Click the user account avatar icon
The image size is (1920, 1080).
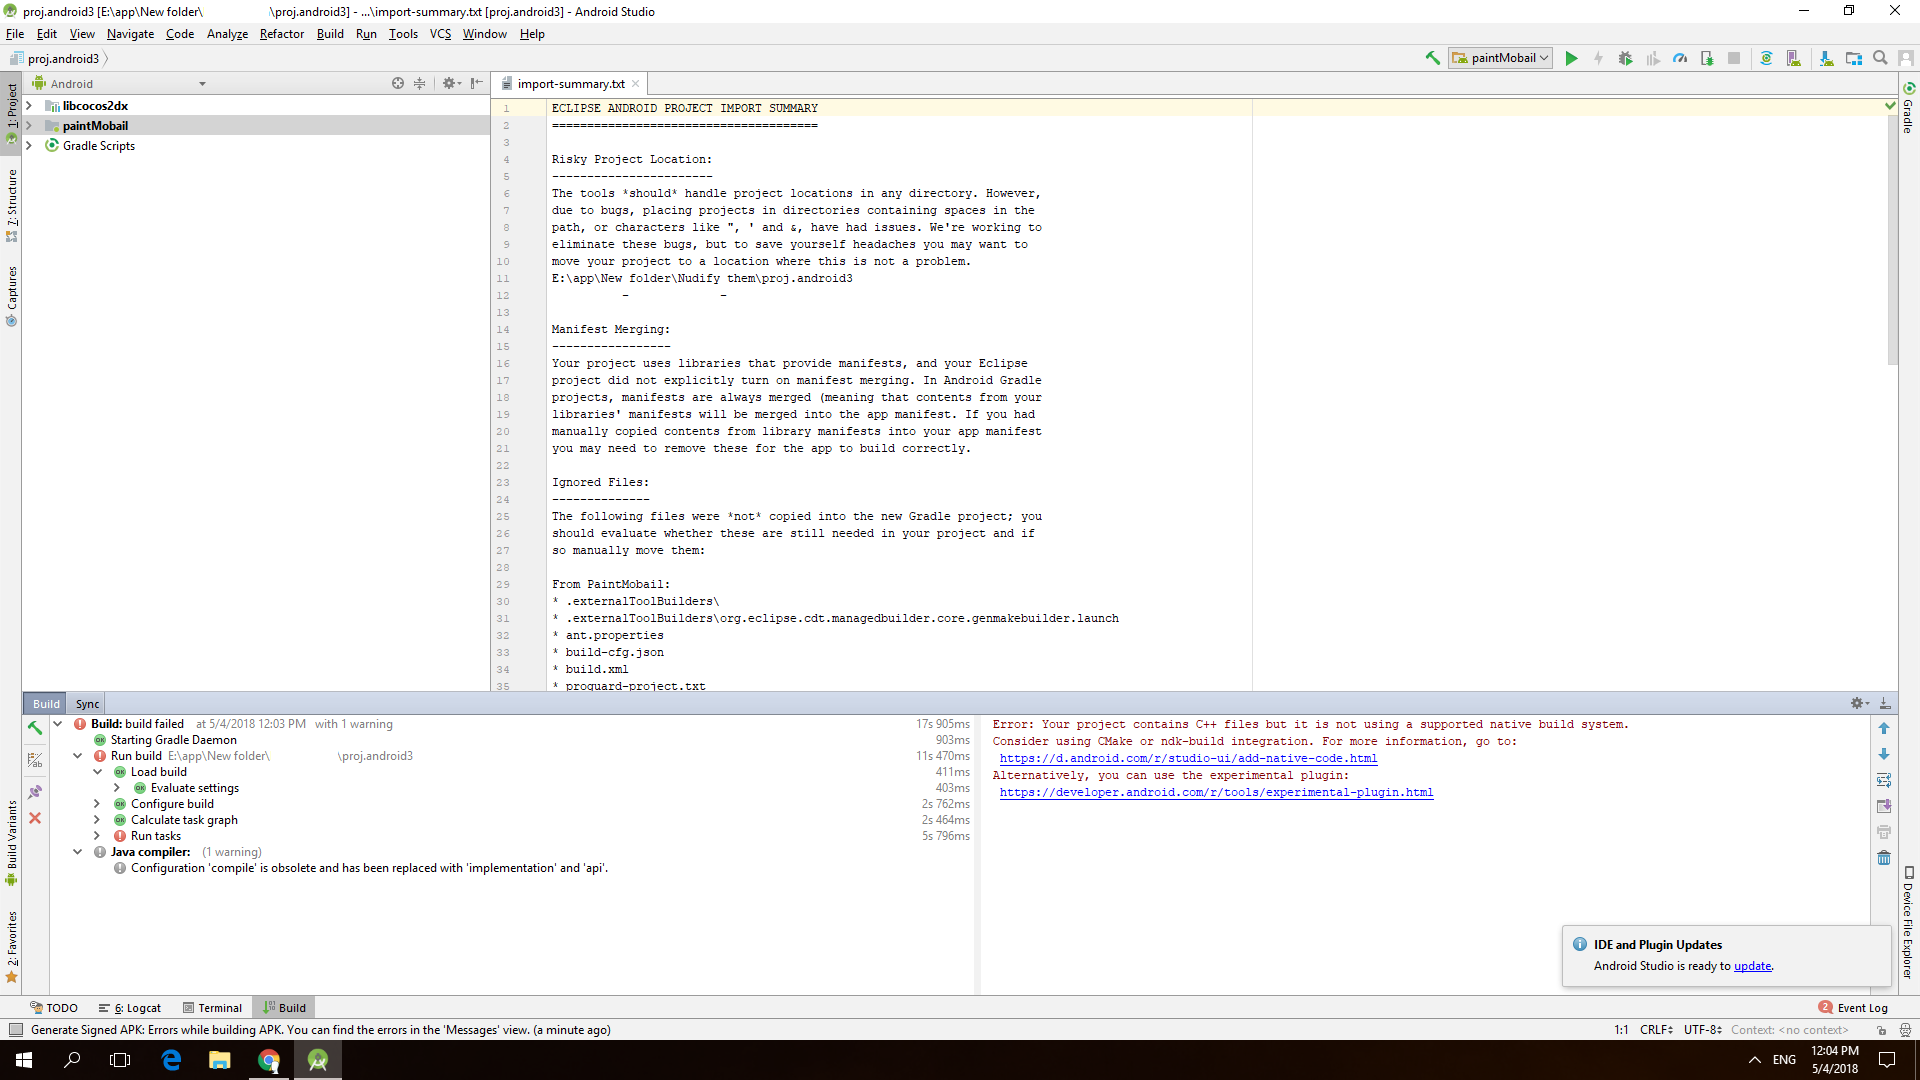[1906, 58]
